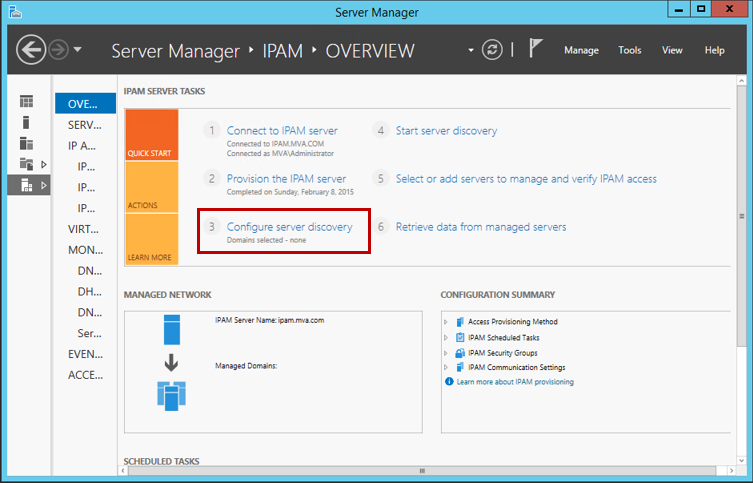Click the IPAM Security Groups lock icon
This screenshot has height=483, width=753.
point(460,353)
